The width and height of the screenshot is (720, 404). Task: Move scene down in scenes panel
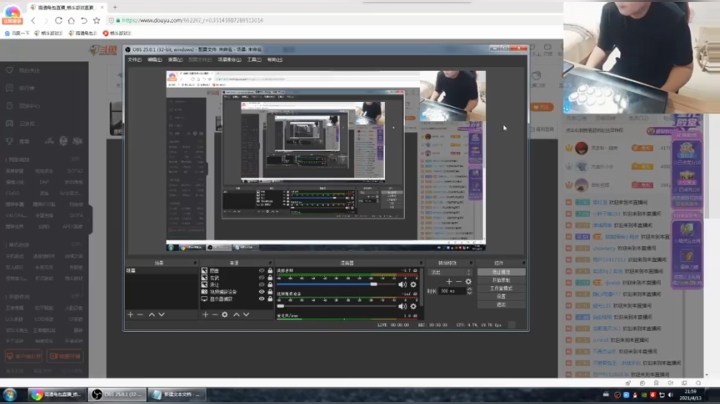pyautogui.click(x=162, y=314)
